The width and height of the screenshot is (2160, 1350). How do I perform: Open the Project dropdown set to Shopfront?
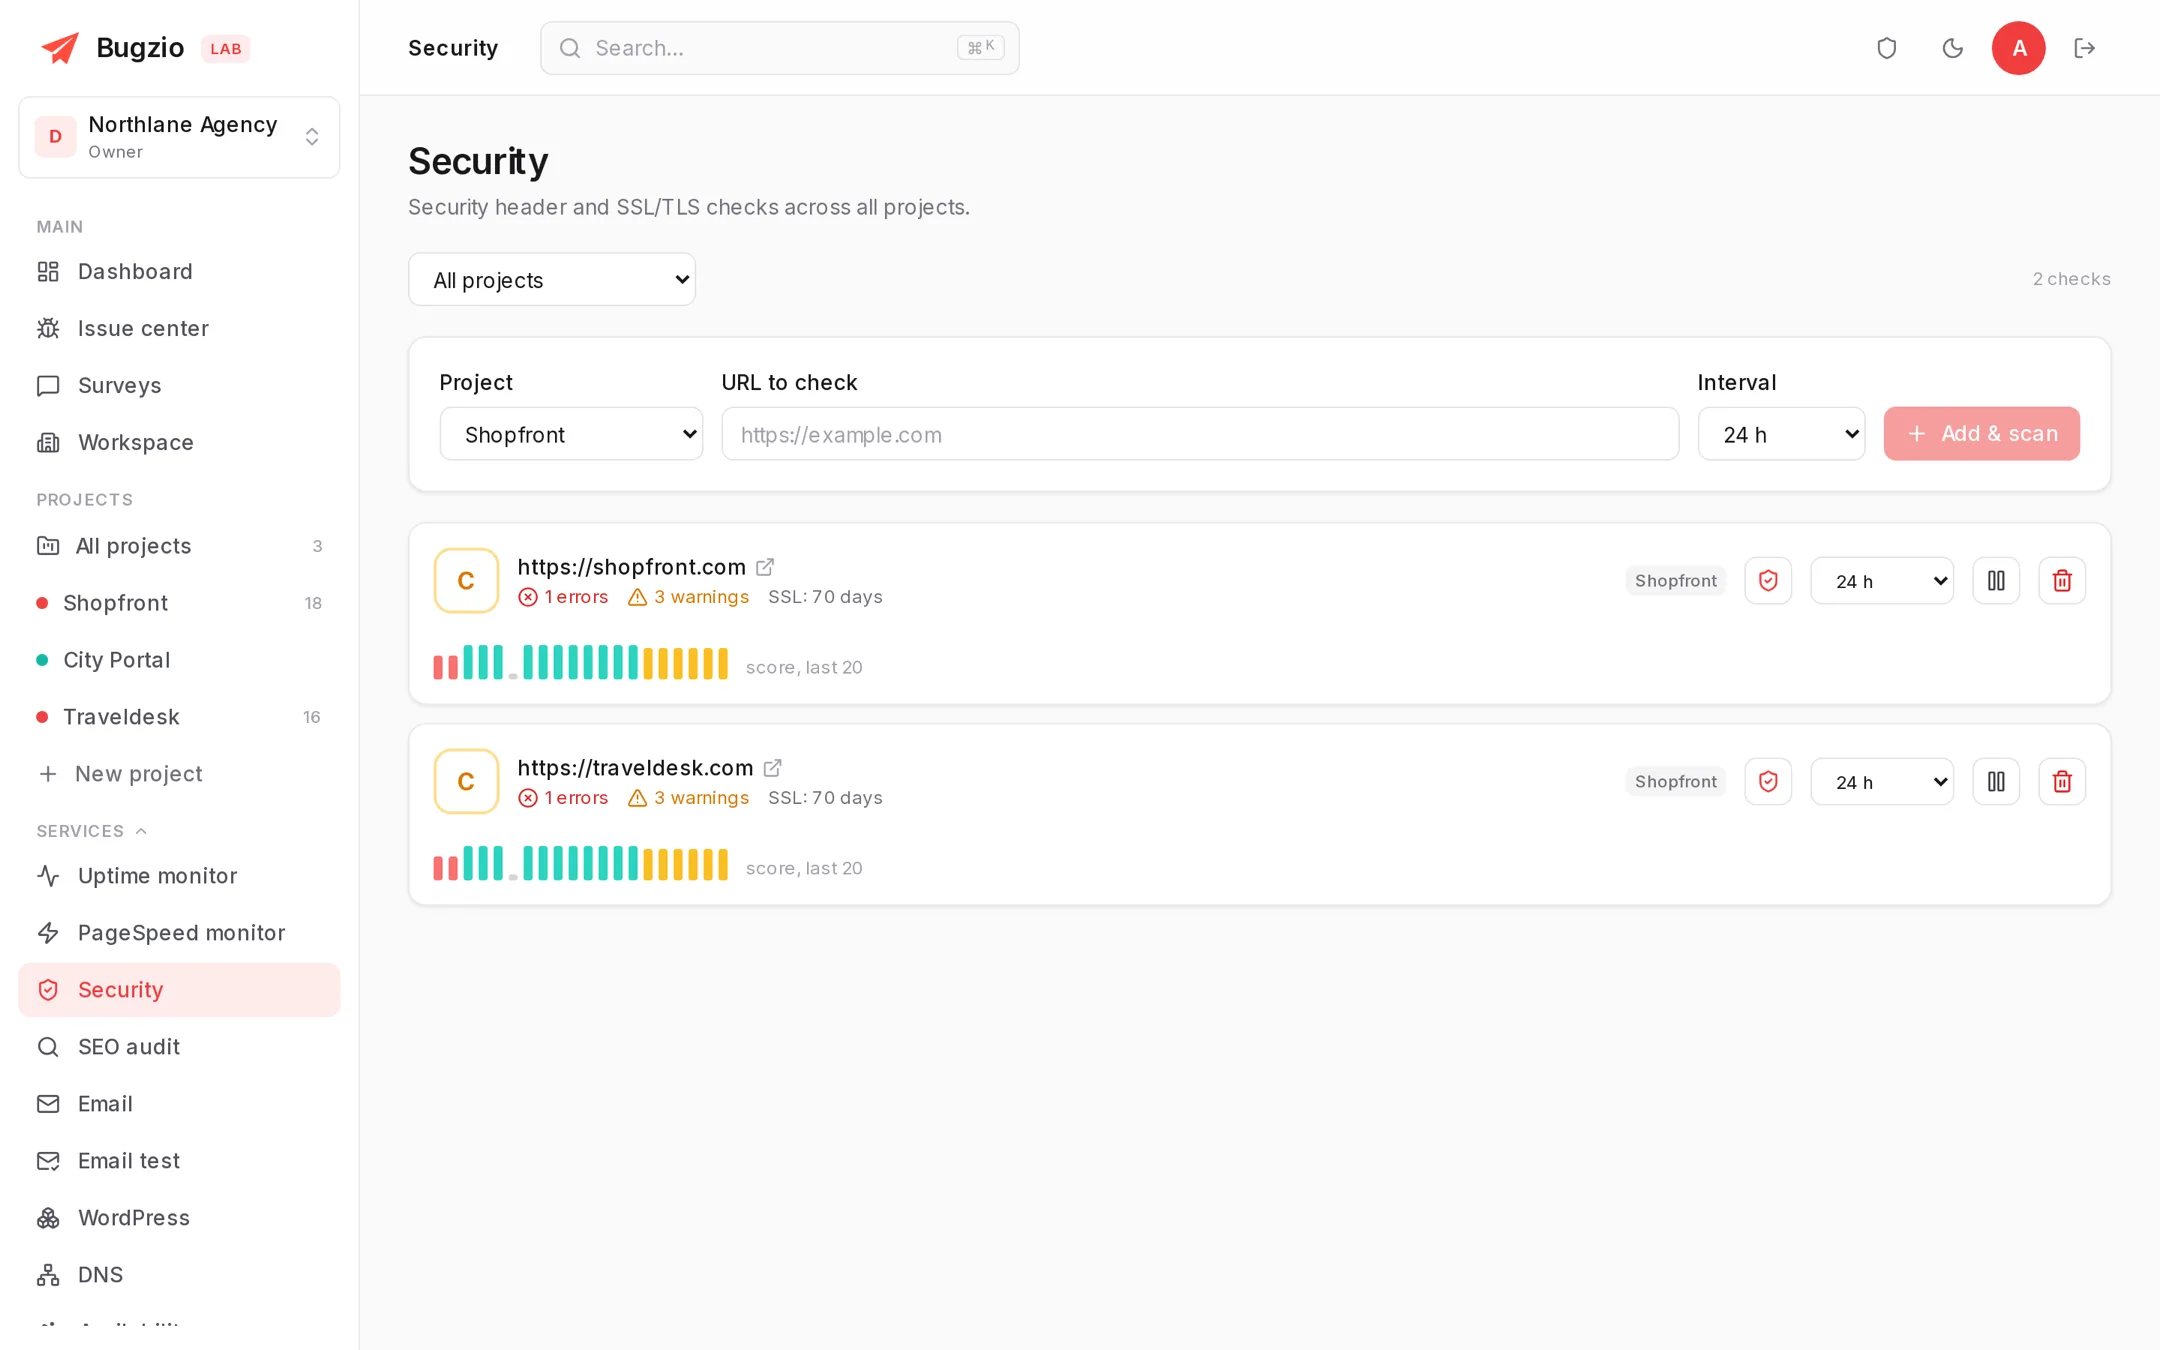pyautogui.click(x=571, y=434)
